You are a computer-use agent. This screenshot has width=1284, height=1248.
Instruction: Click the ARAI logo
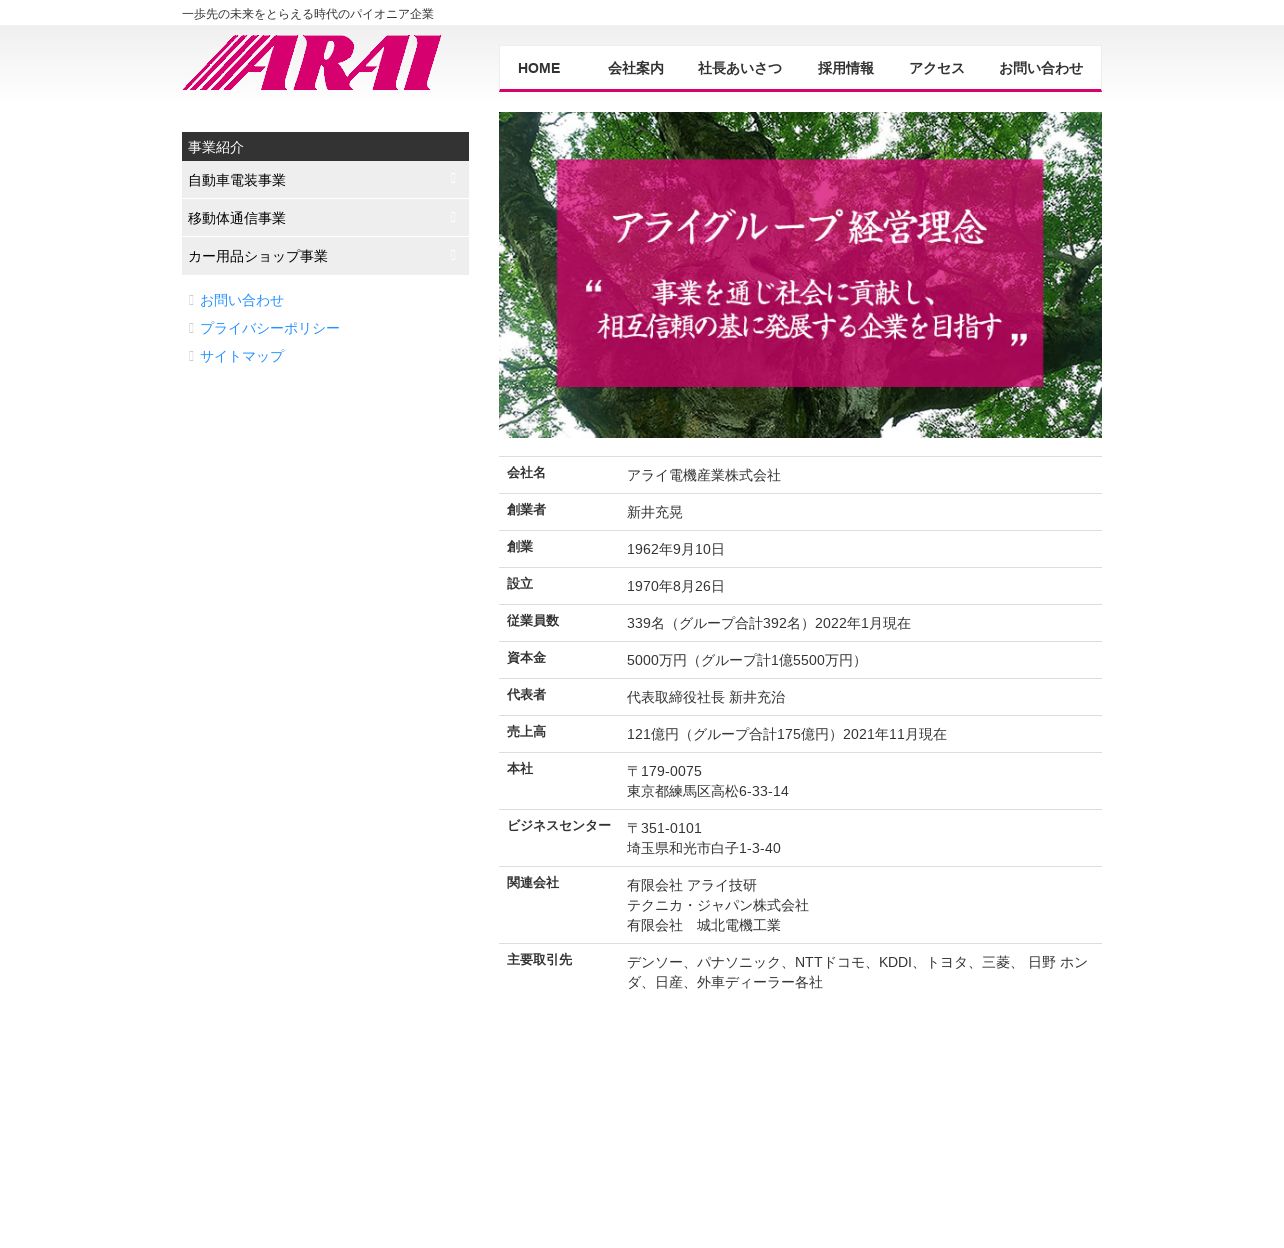pyautogui.click(x=312, y=63)
